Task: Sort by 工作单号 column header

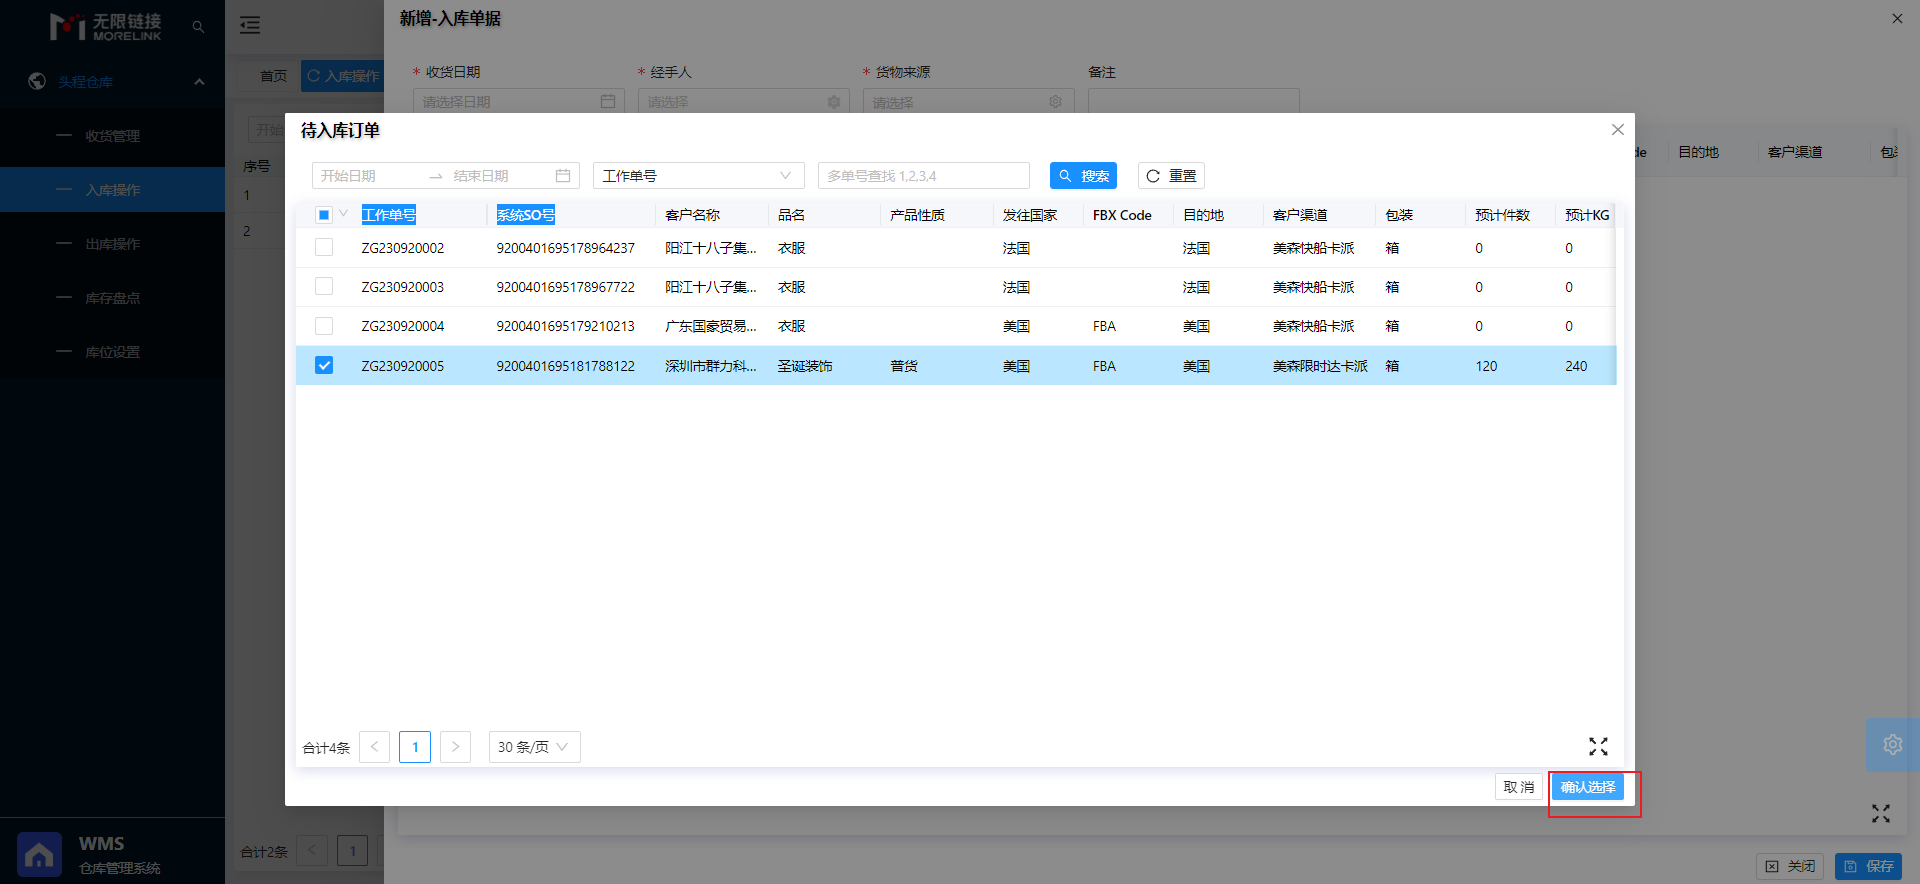Action: (x=389, y=215)
